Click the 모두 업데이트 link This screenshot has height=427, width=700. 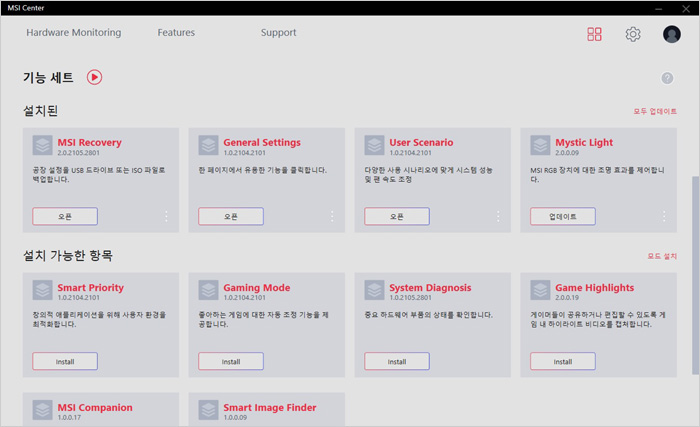654,111
